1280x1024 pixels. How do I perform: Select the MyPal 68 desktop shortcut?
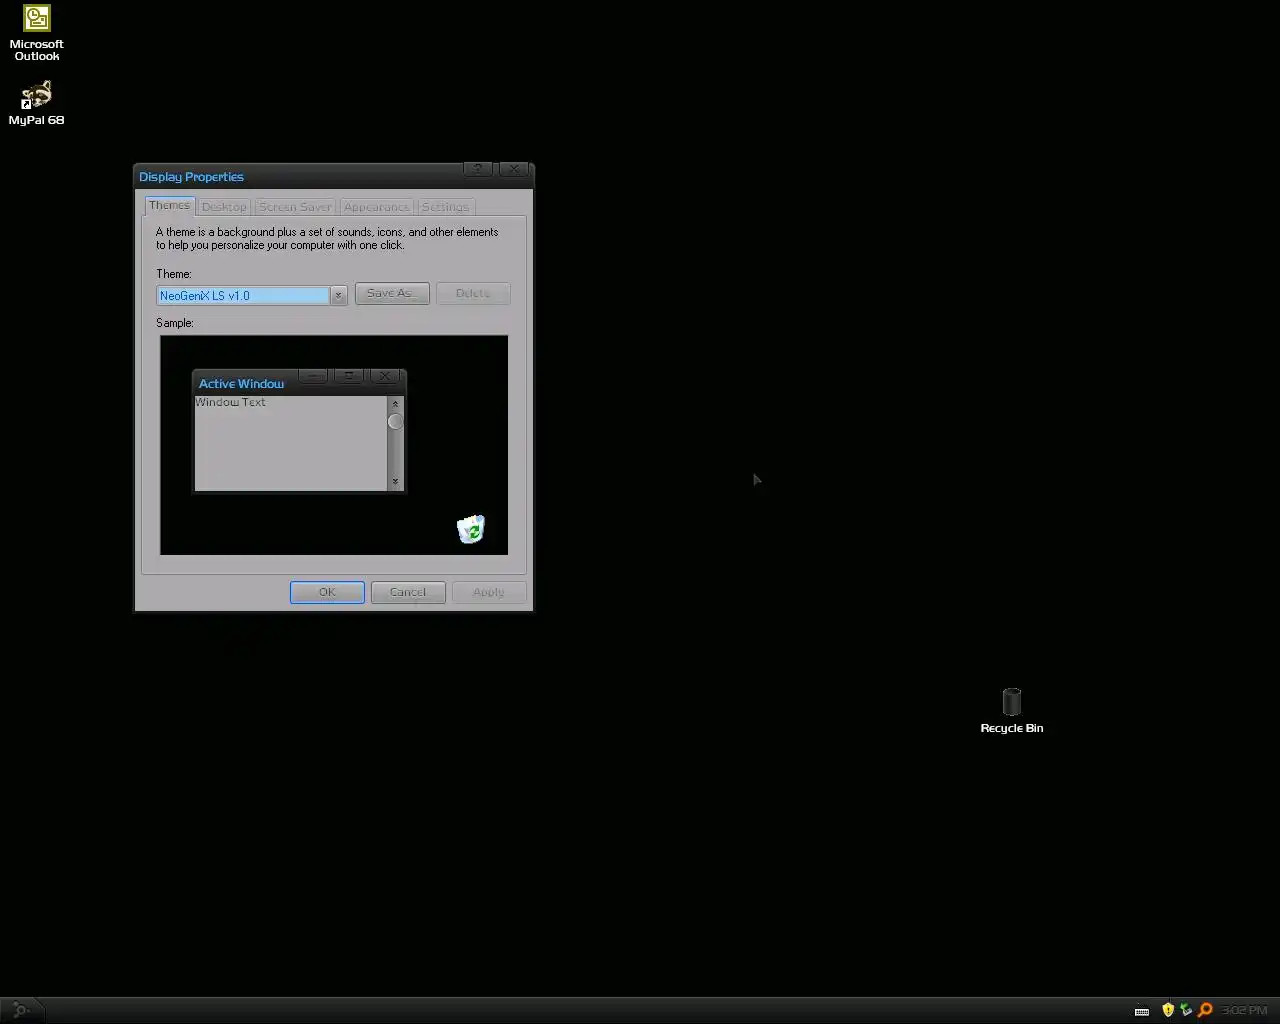pos(37,103)
